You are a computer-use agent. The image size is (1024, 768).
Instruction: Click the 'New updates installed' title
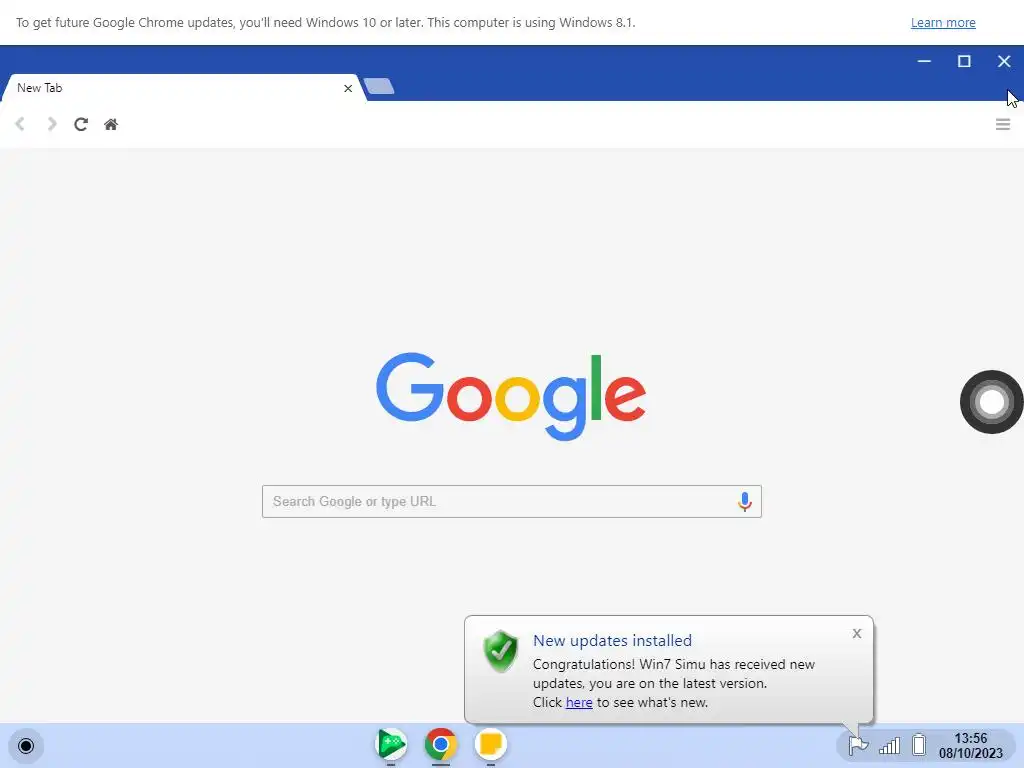[612, 641]
